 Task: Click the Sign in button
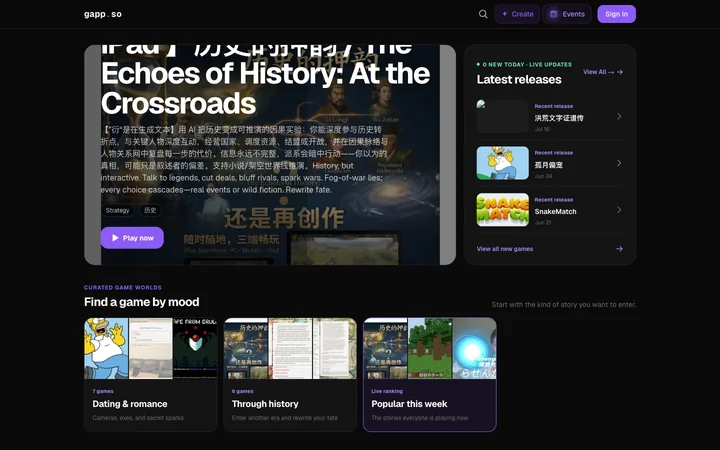[x=616, y=14]
